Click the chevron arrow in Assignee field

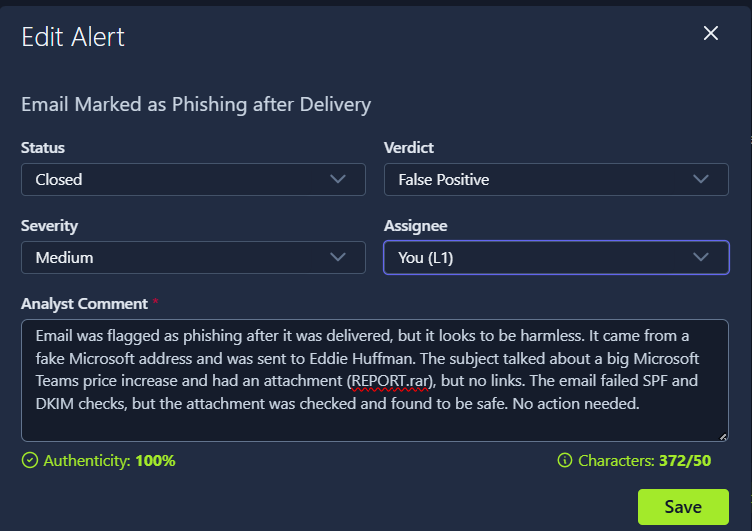700,257
